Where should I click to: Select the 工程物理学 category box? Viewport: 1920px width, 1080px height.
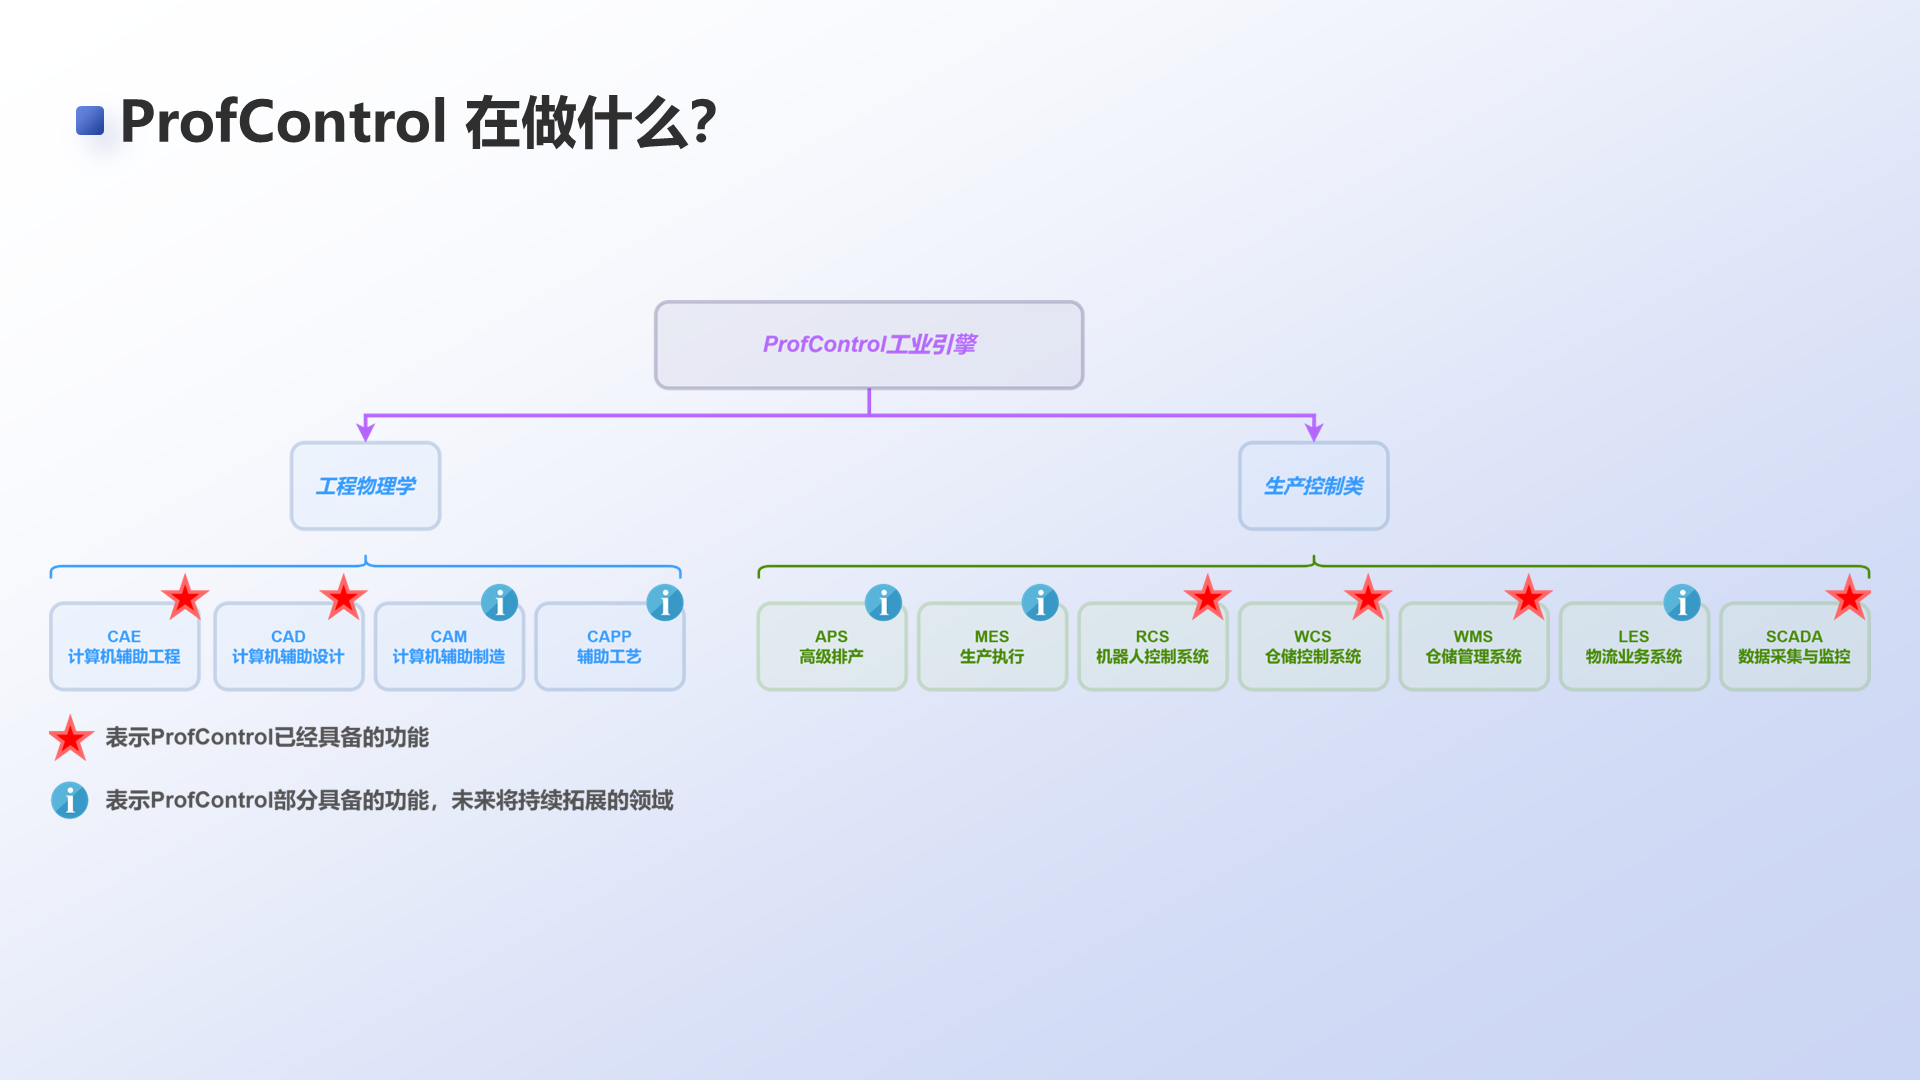[365, 486]
